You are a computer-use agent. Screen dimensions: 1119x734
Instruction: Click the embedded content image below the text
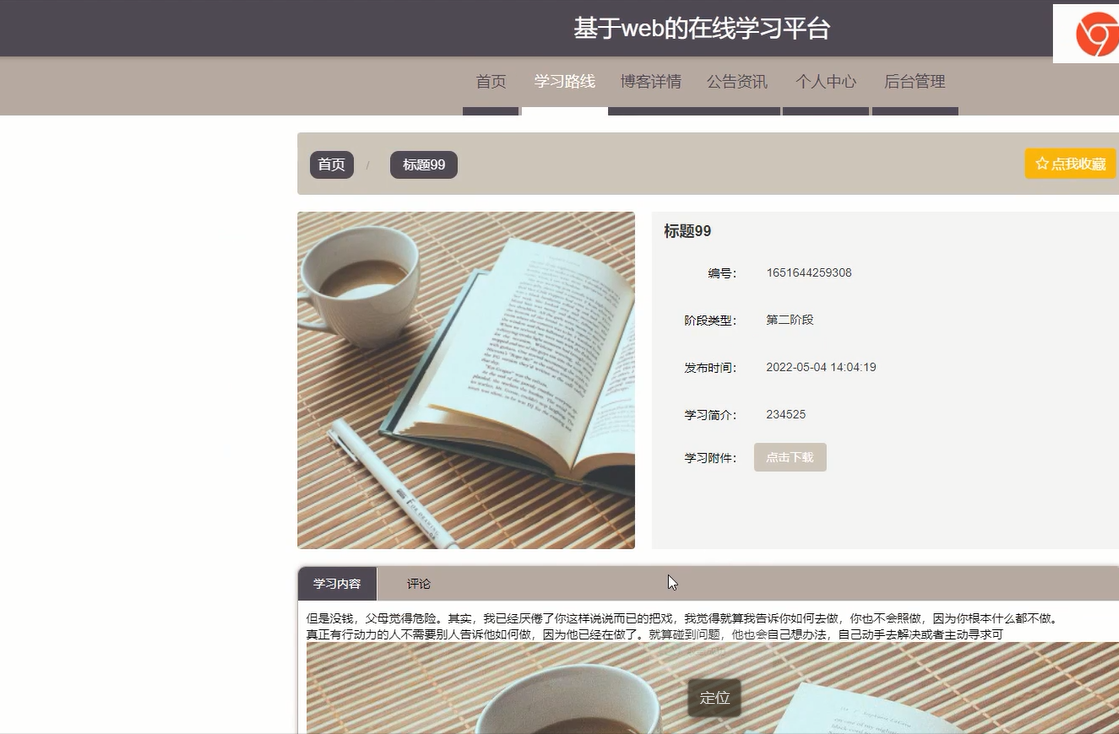pyautogui.click(x=712, y=688)
